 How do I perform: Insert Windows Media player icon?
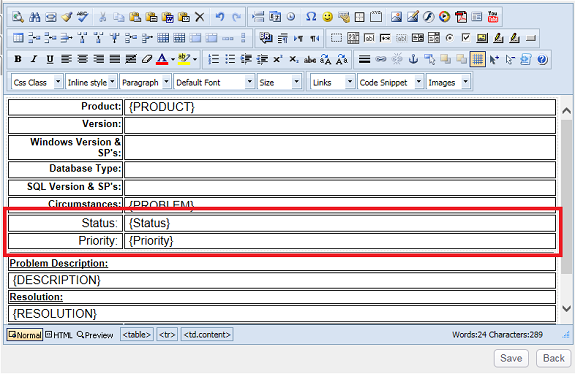444,17
